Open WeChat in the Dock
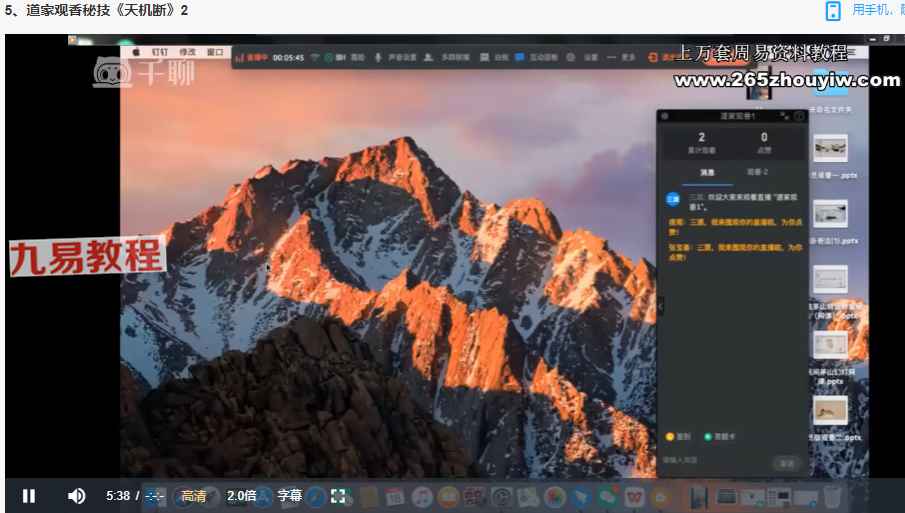 click(607, 497)
